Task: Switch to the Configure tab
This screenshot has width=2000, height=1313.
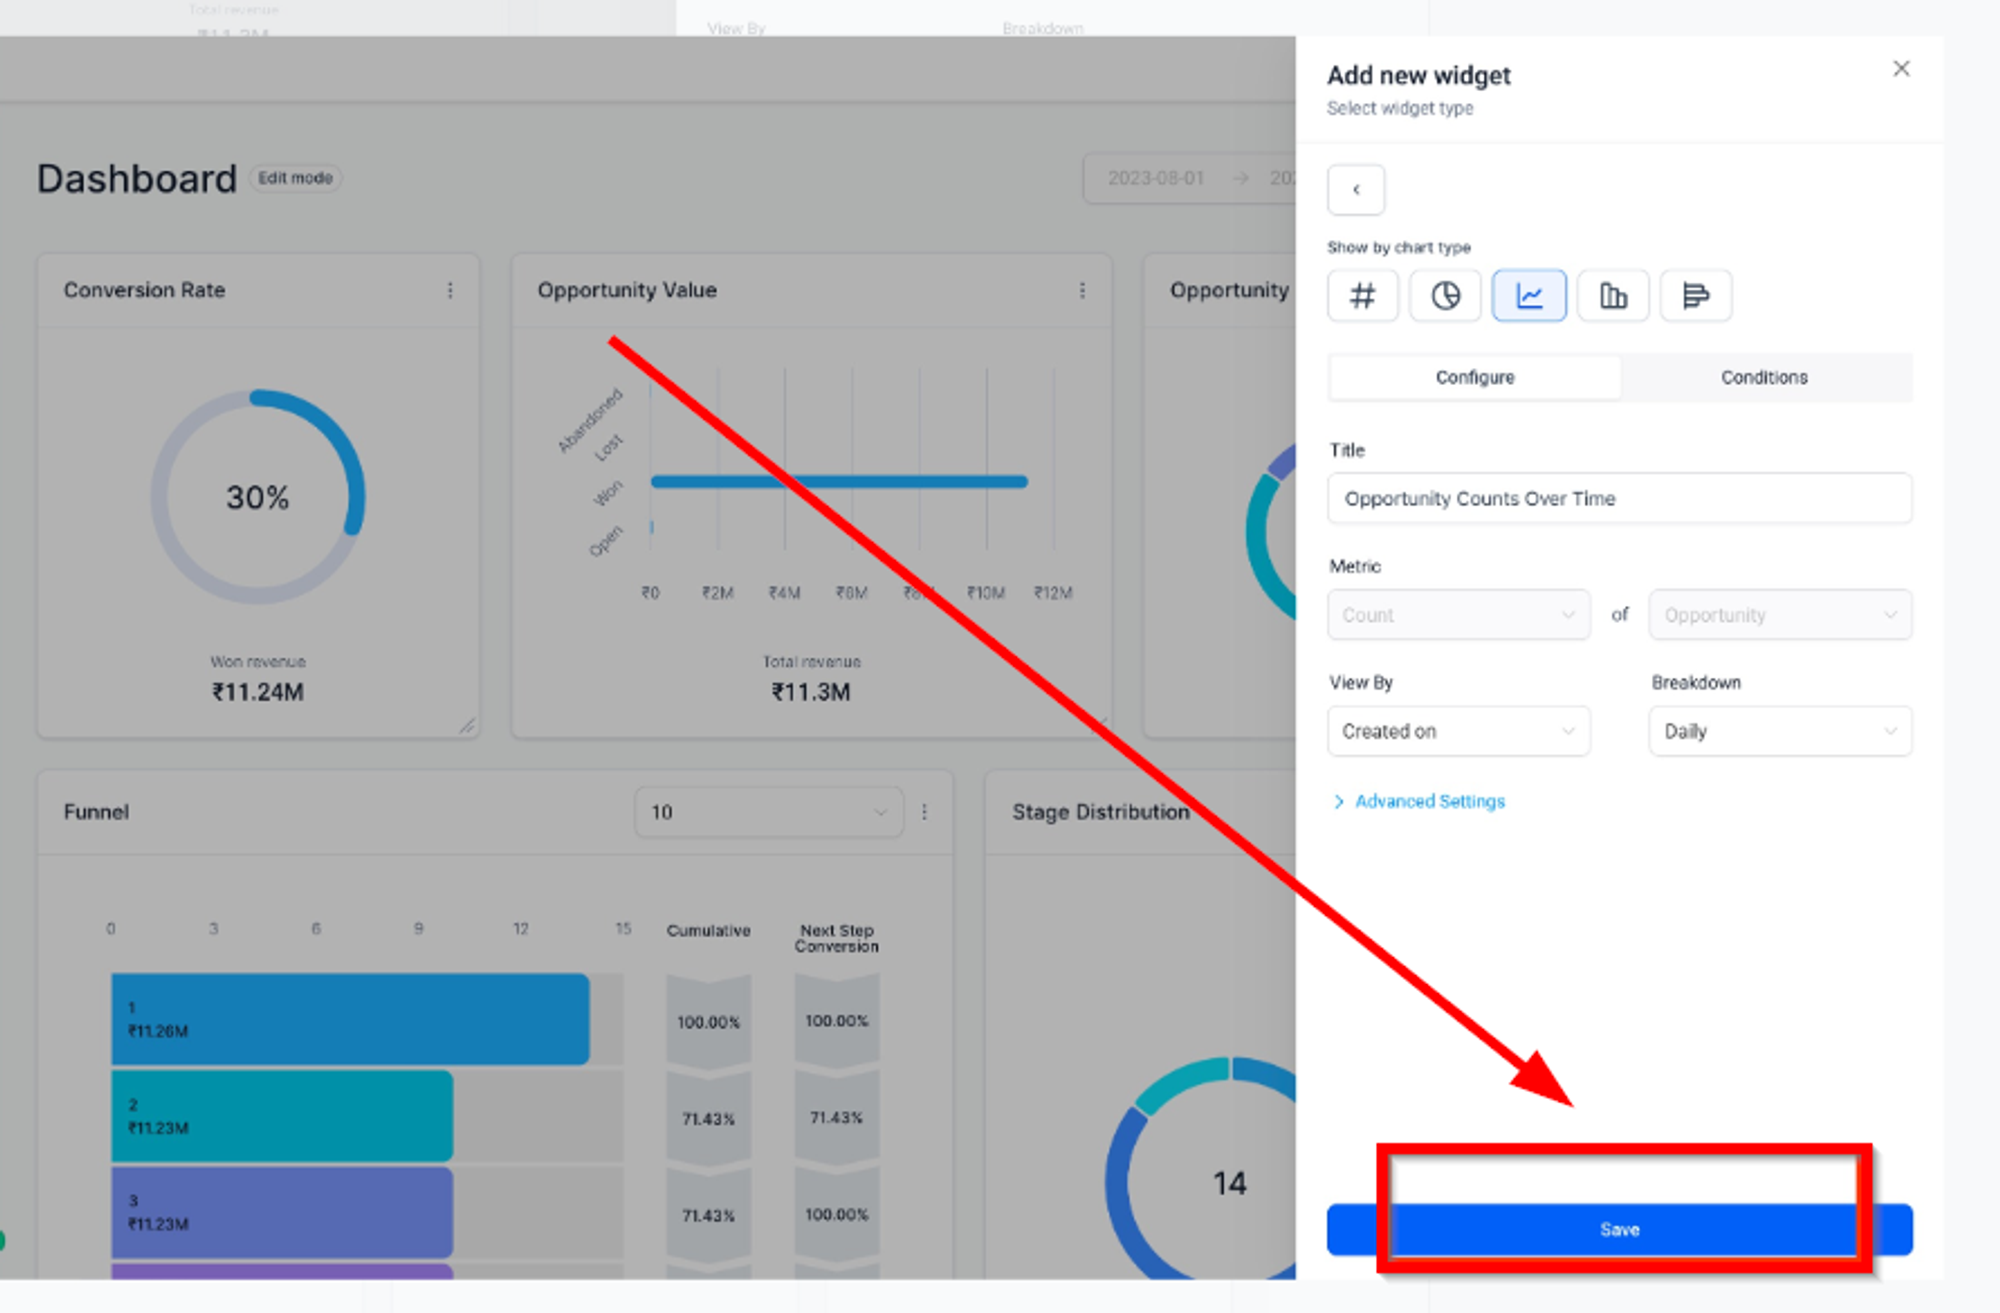Action: pos(1475,377)
